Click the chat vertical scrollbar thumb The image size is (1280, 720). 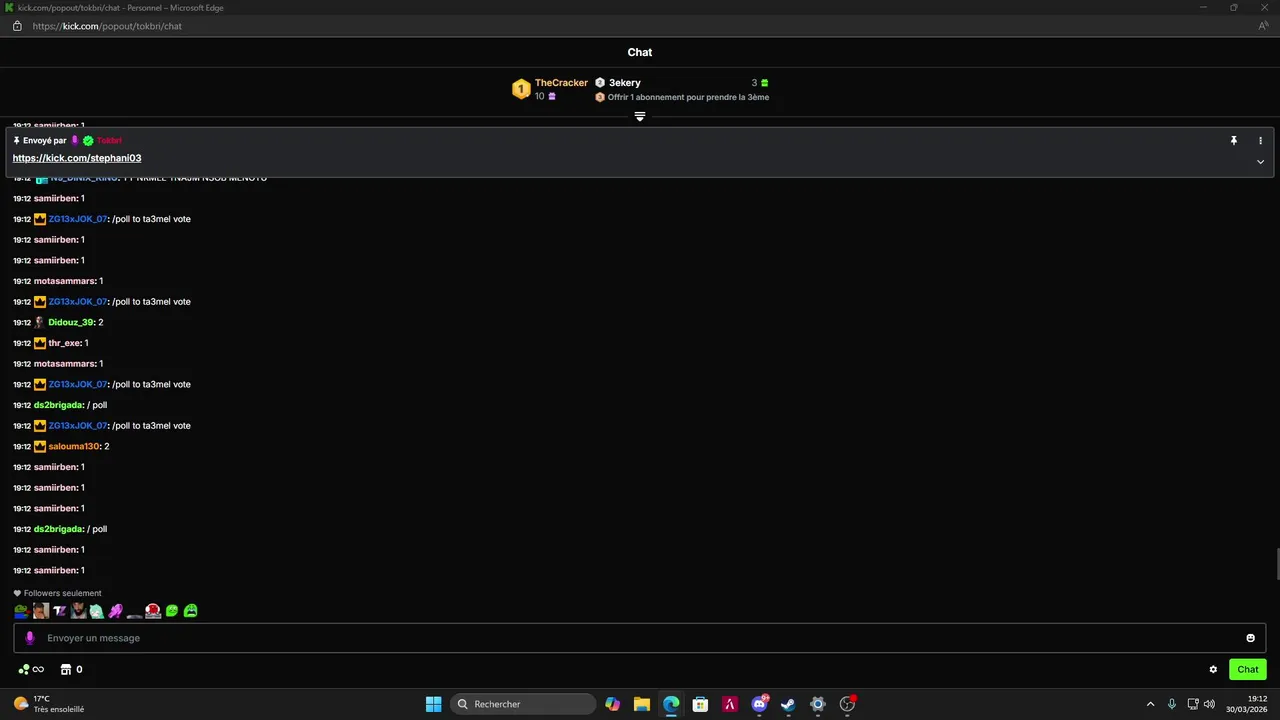click(x=1276, y=563)
